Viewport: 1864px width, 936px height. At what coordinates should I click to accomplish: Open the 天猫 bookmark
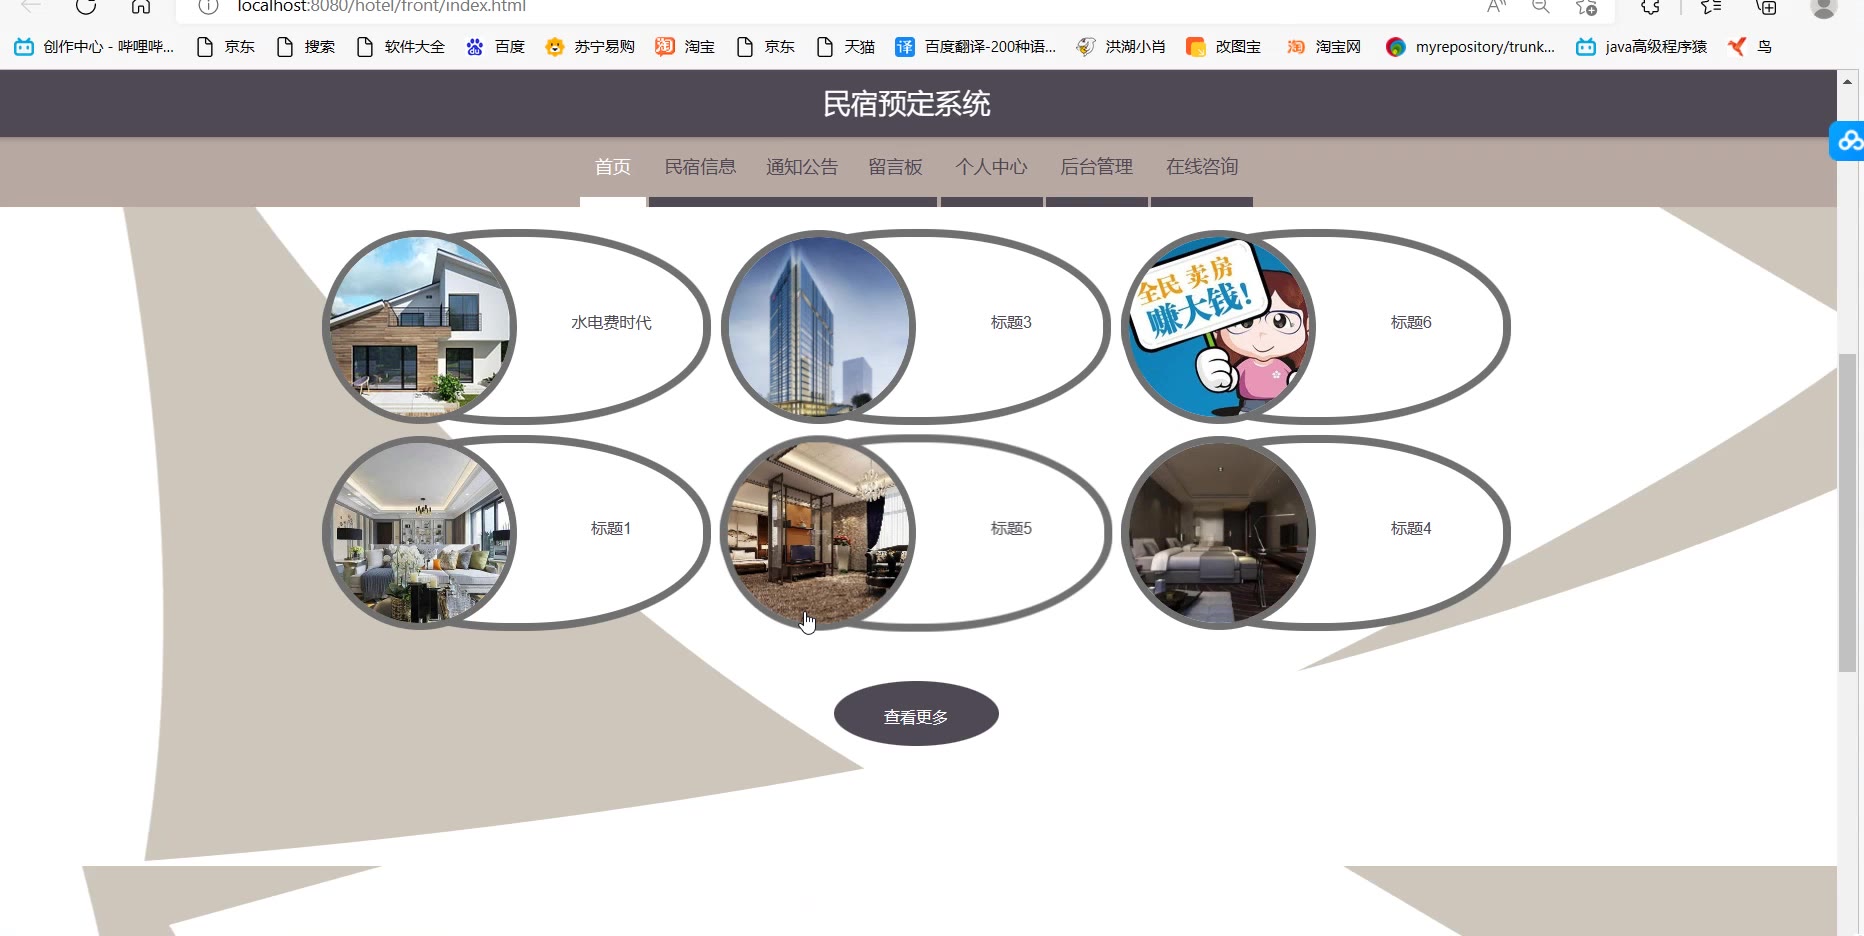[846, 47]
